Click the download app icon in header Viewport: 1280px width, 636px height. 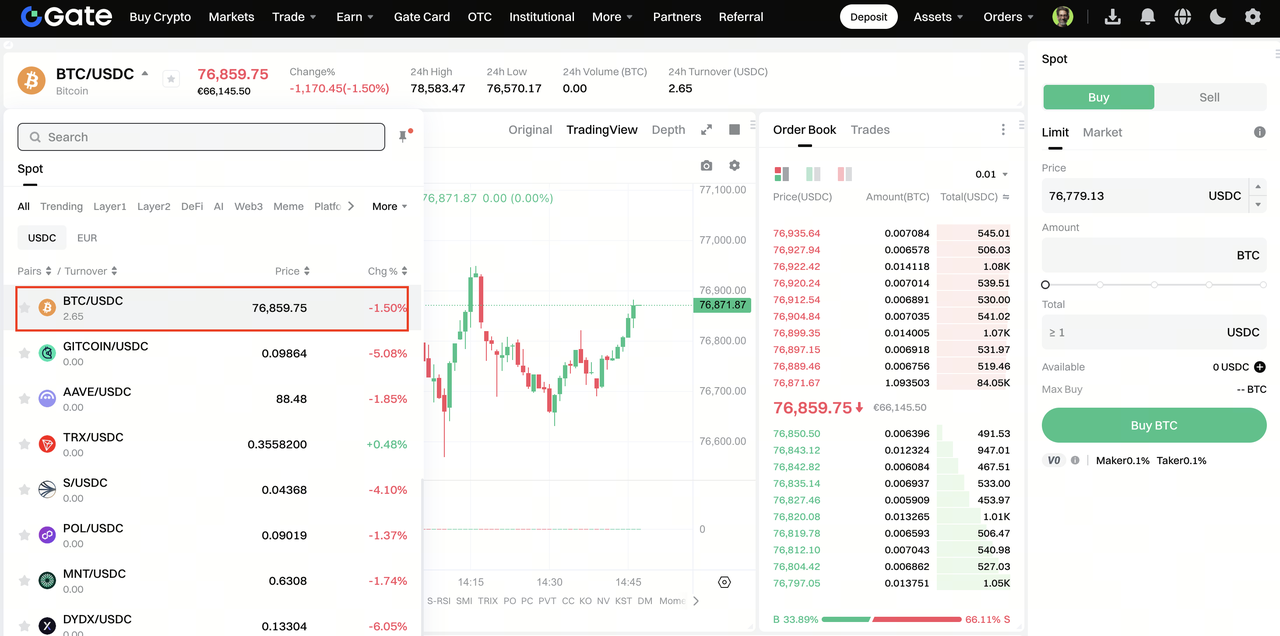coord(1112,17)
